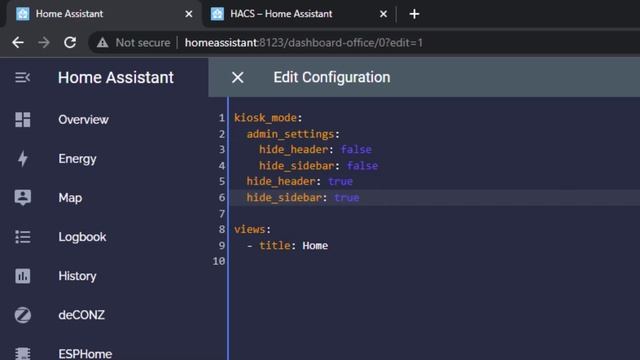The height and width of the screenshot is (360, 640).
Task: Go forward in browser history
Action: pyautogui.click(x=44, y=42)
